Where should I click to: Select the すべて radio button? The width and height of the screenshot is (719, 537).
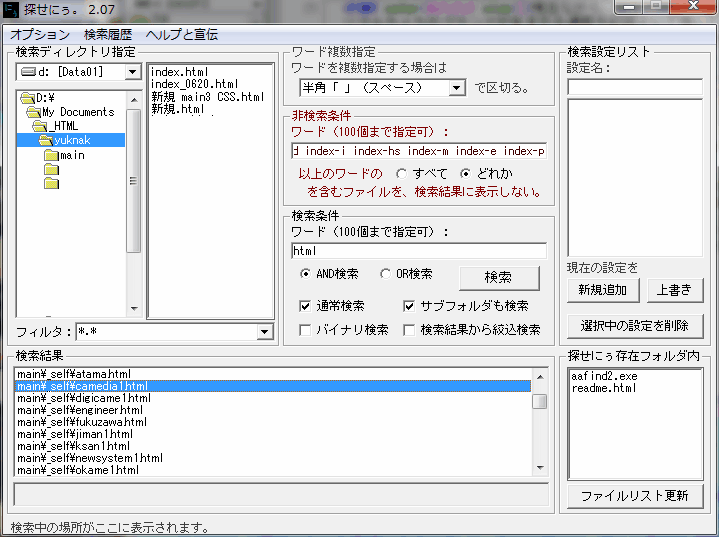click(x=402, y=174)
